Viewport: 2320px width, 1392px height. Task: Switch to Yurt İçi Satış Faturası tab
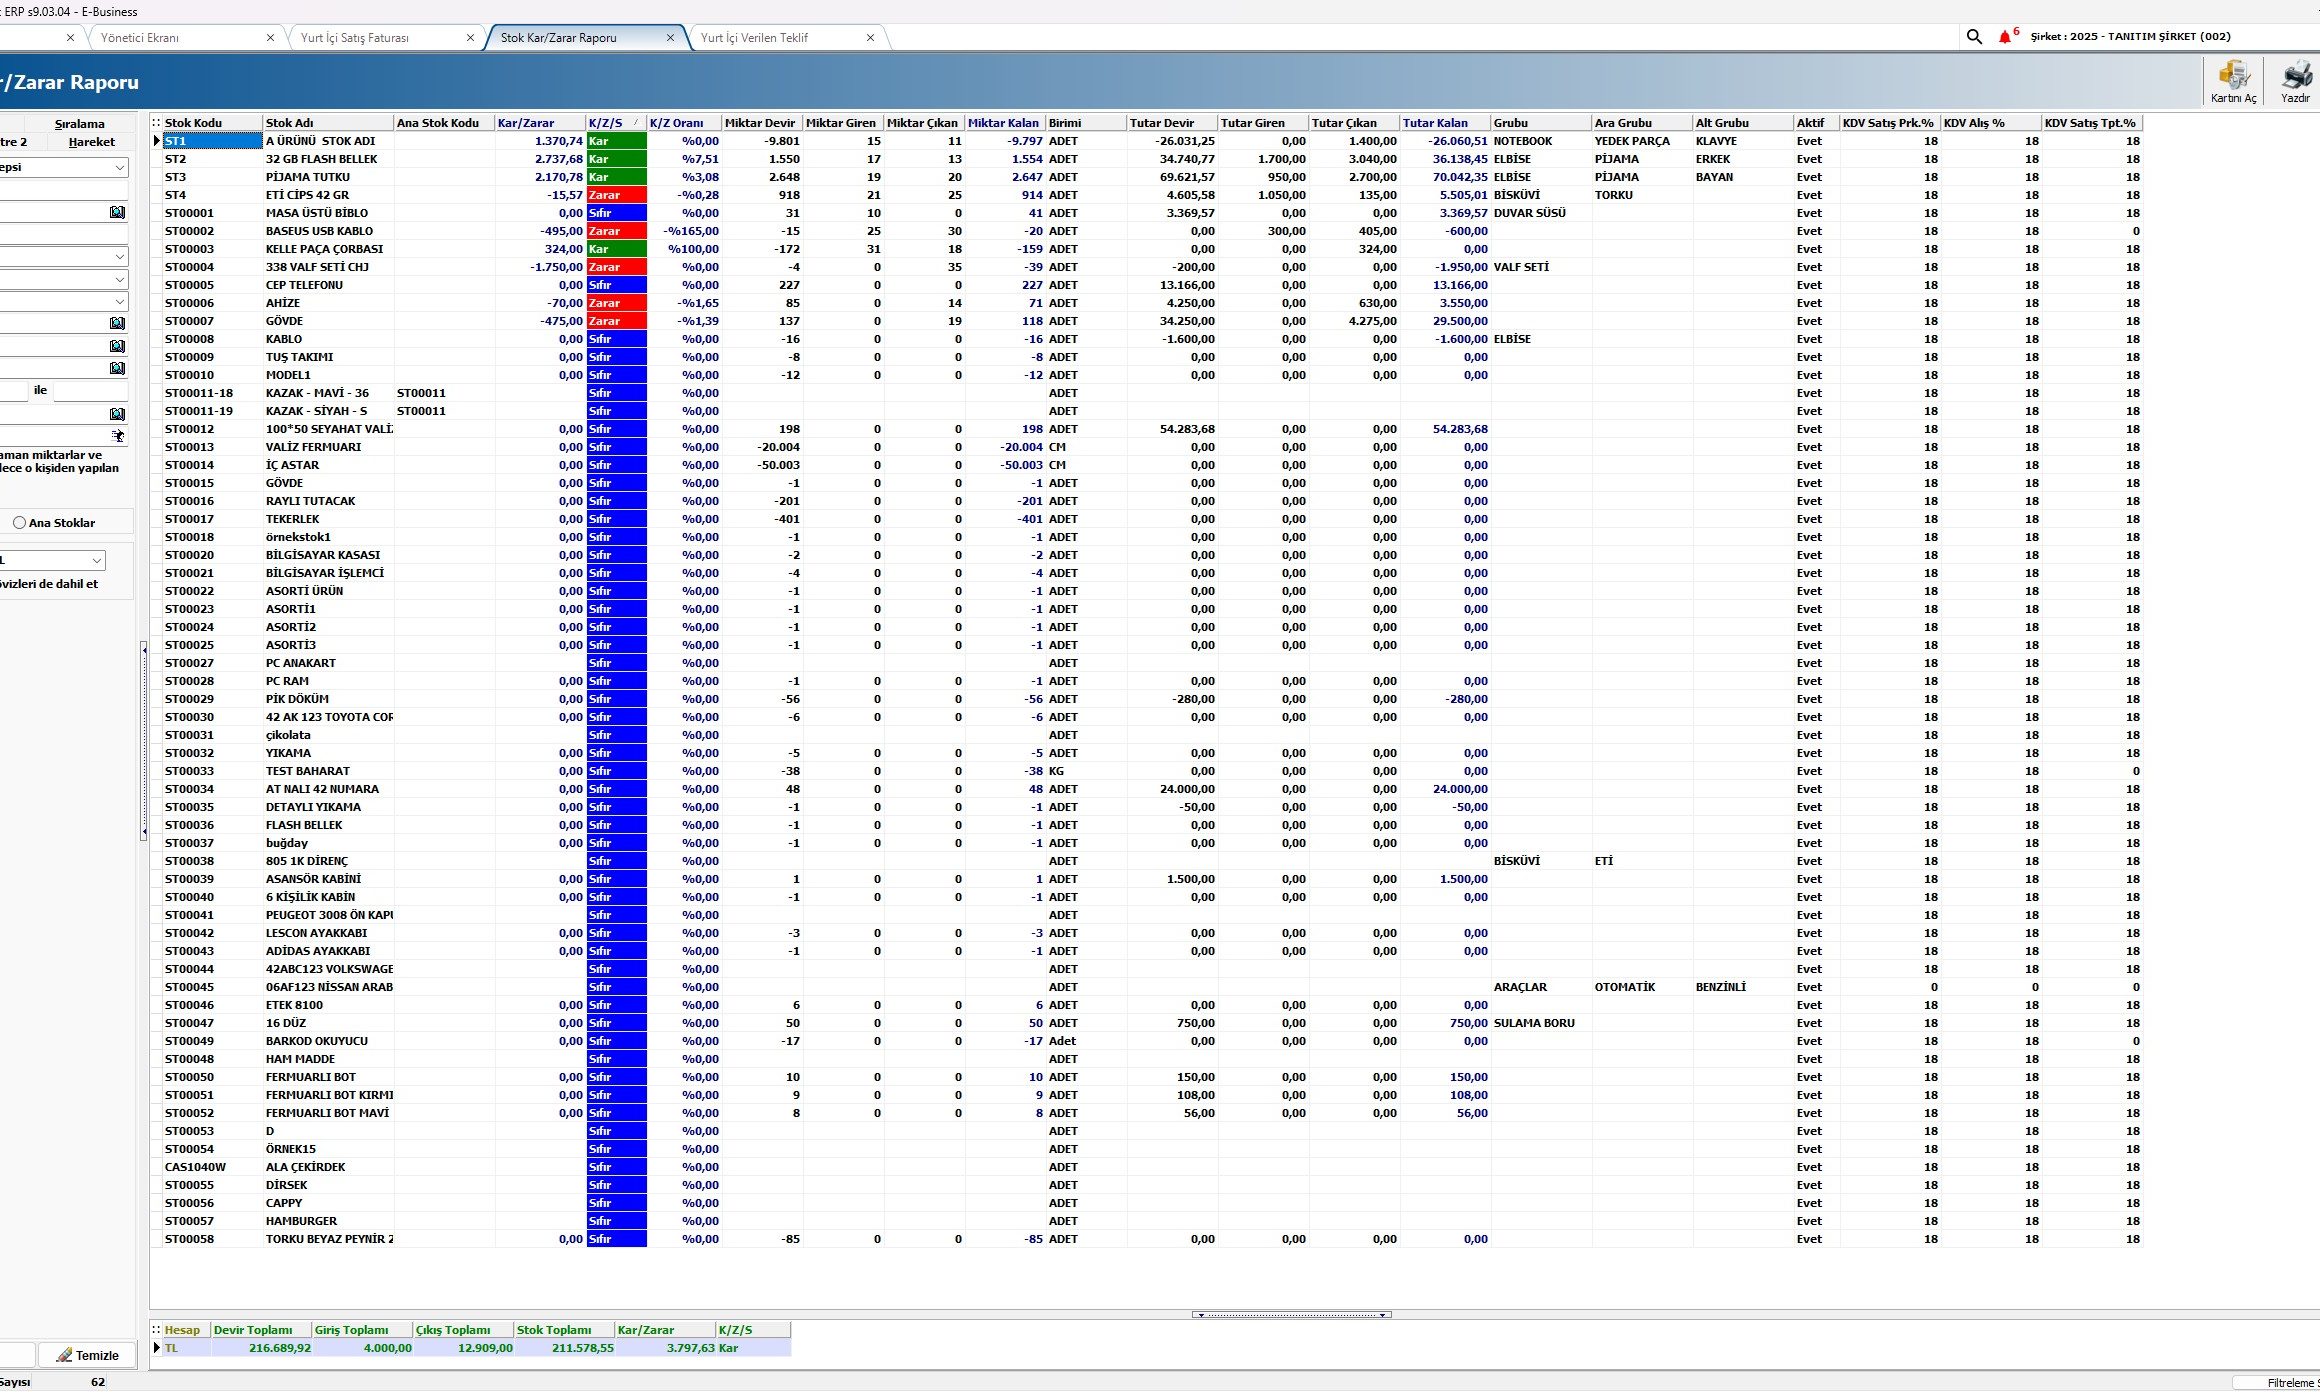355,38
